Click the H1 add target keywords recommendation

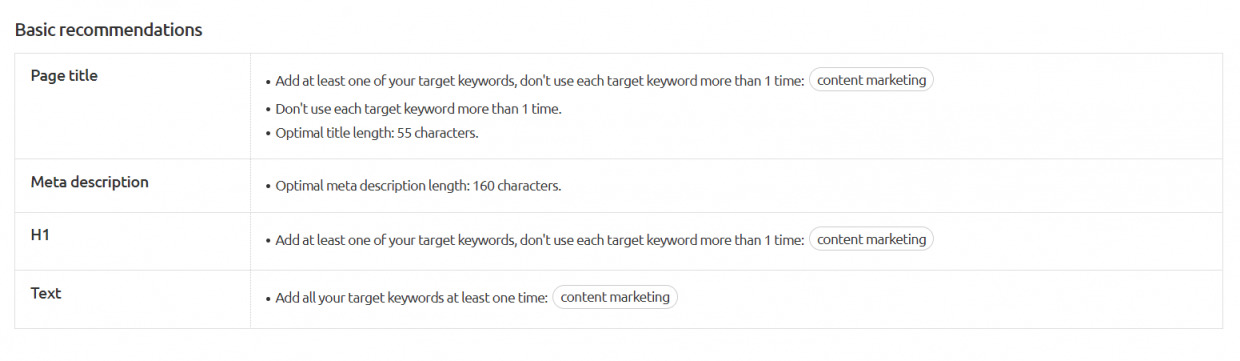(539, 240)
